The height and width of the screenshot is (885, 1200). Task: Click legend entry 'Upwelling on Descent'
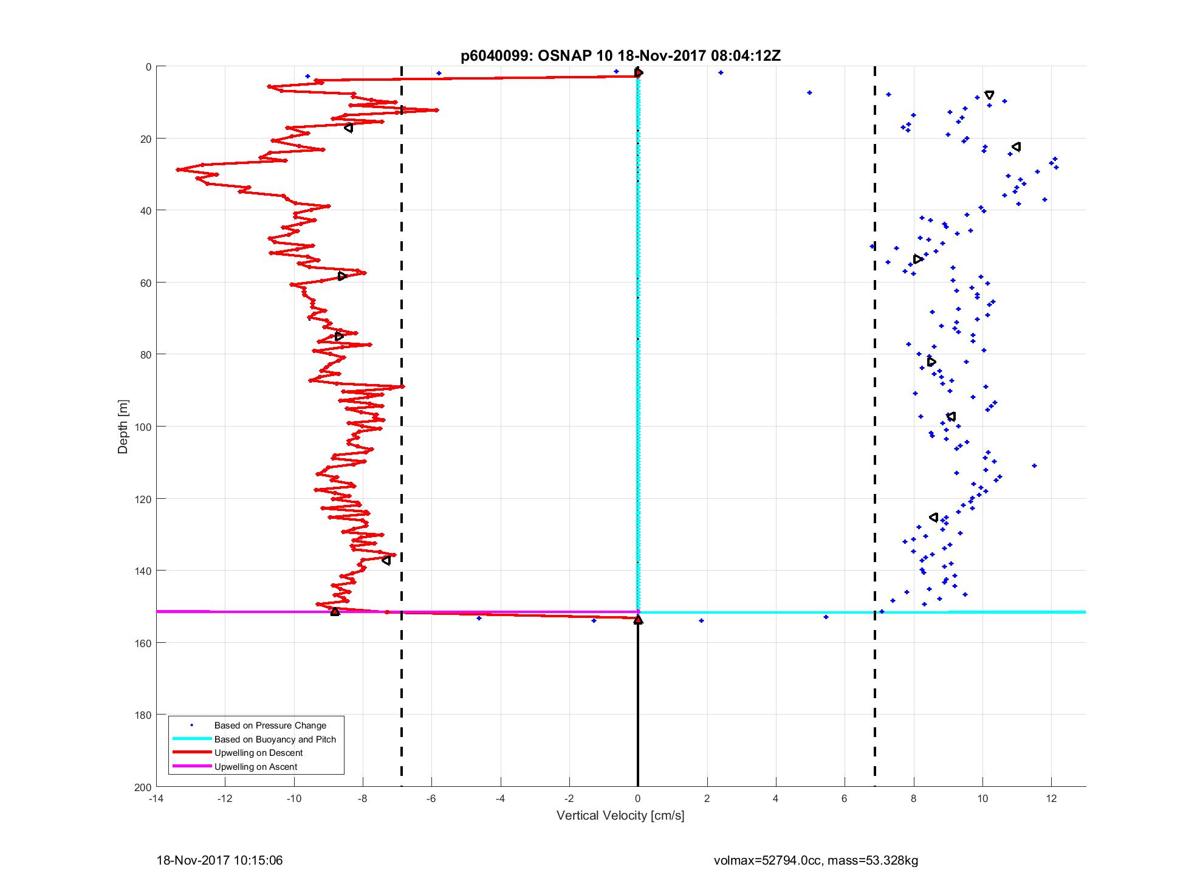[x=258, y=753]
